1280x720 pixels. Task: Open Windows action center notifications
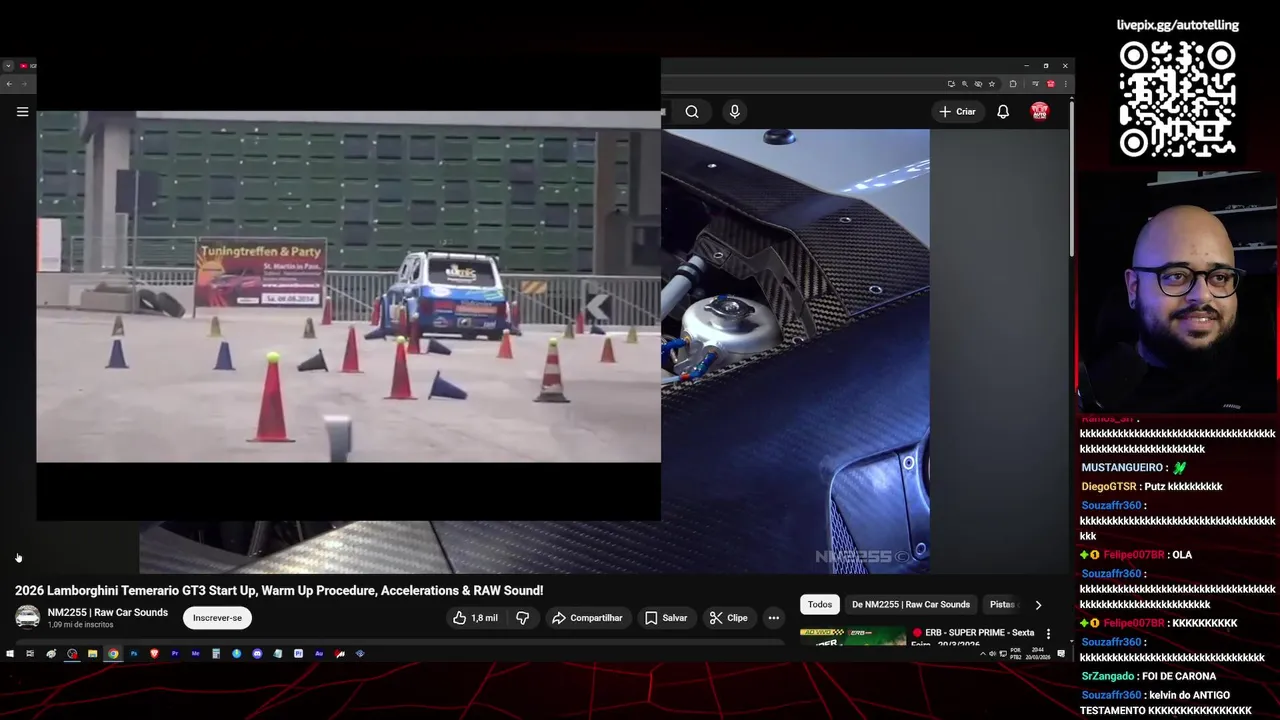click(x=1061, y=654)
